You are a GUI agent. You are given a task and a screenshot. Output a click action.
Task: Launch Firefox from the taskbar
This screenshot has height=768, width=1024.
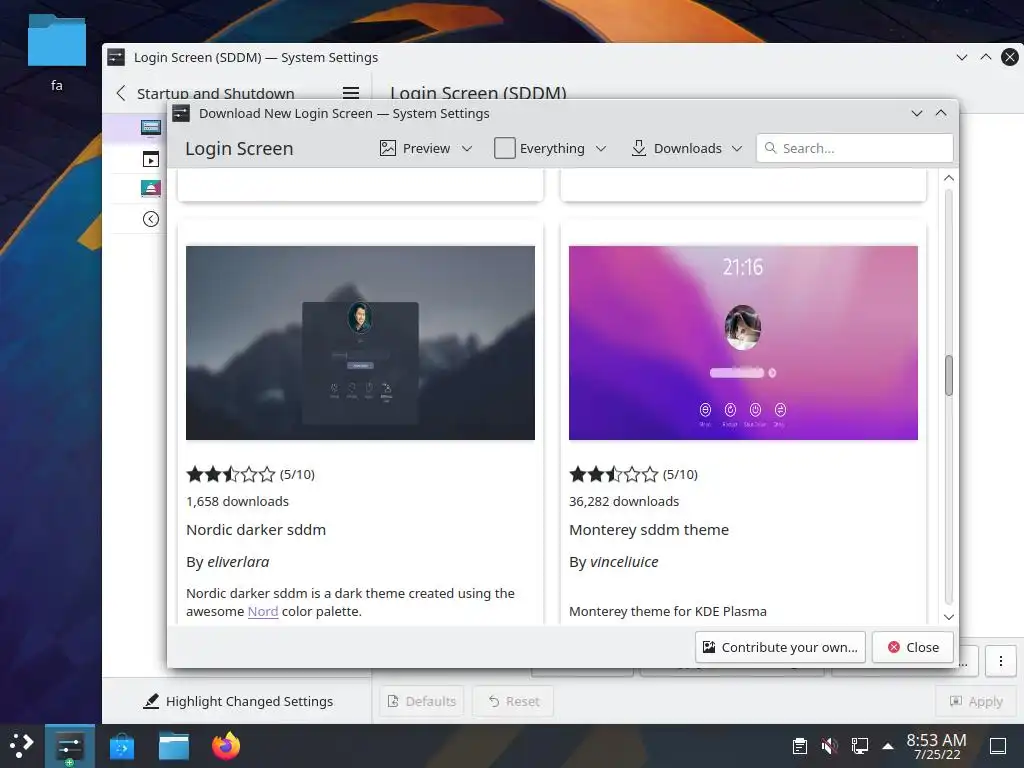226,746
